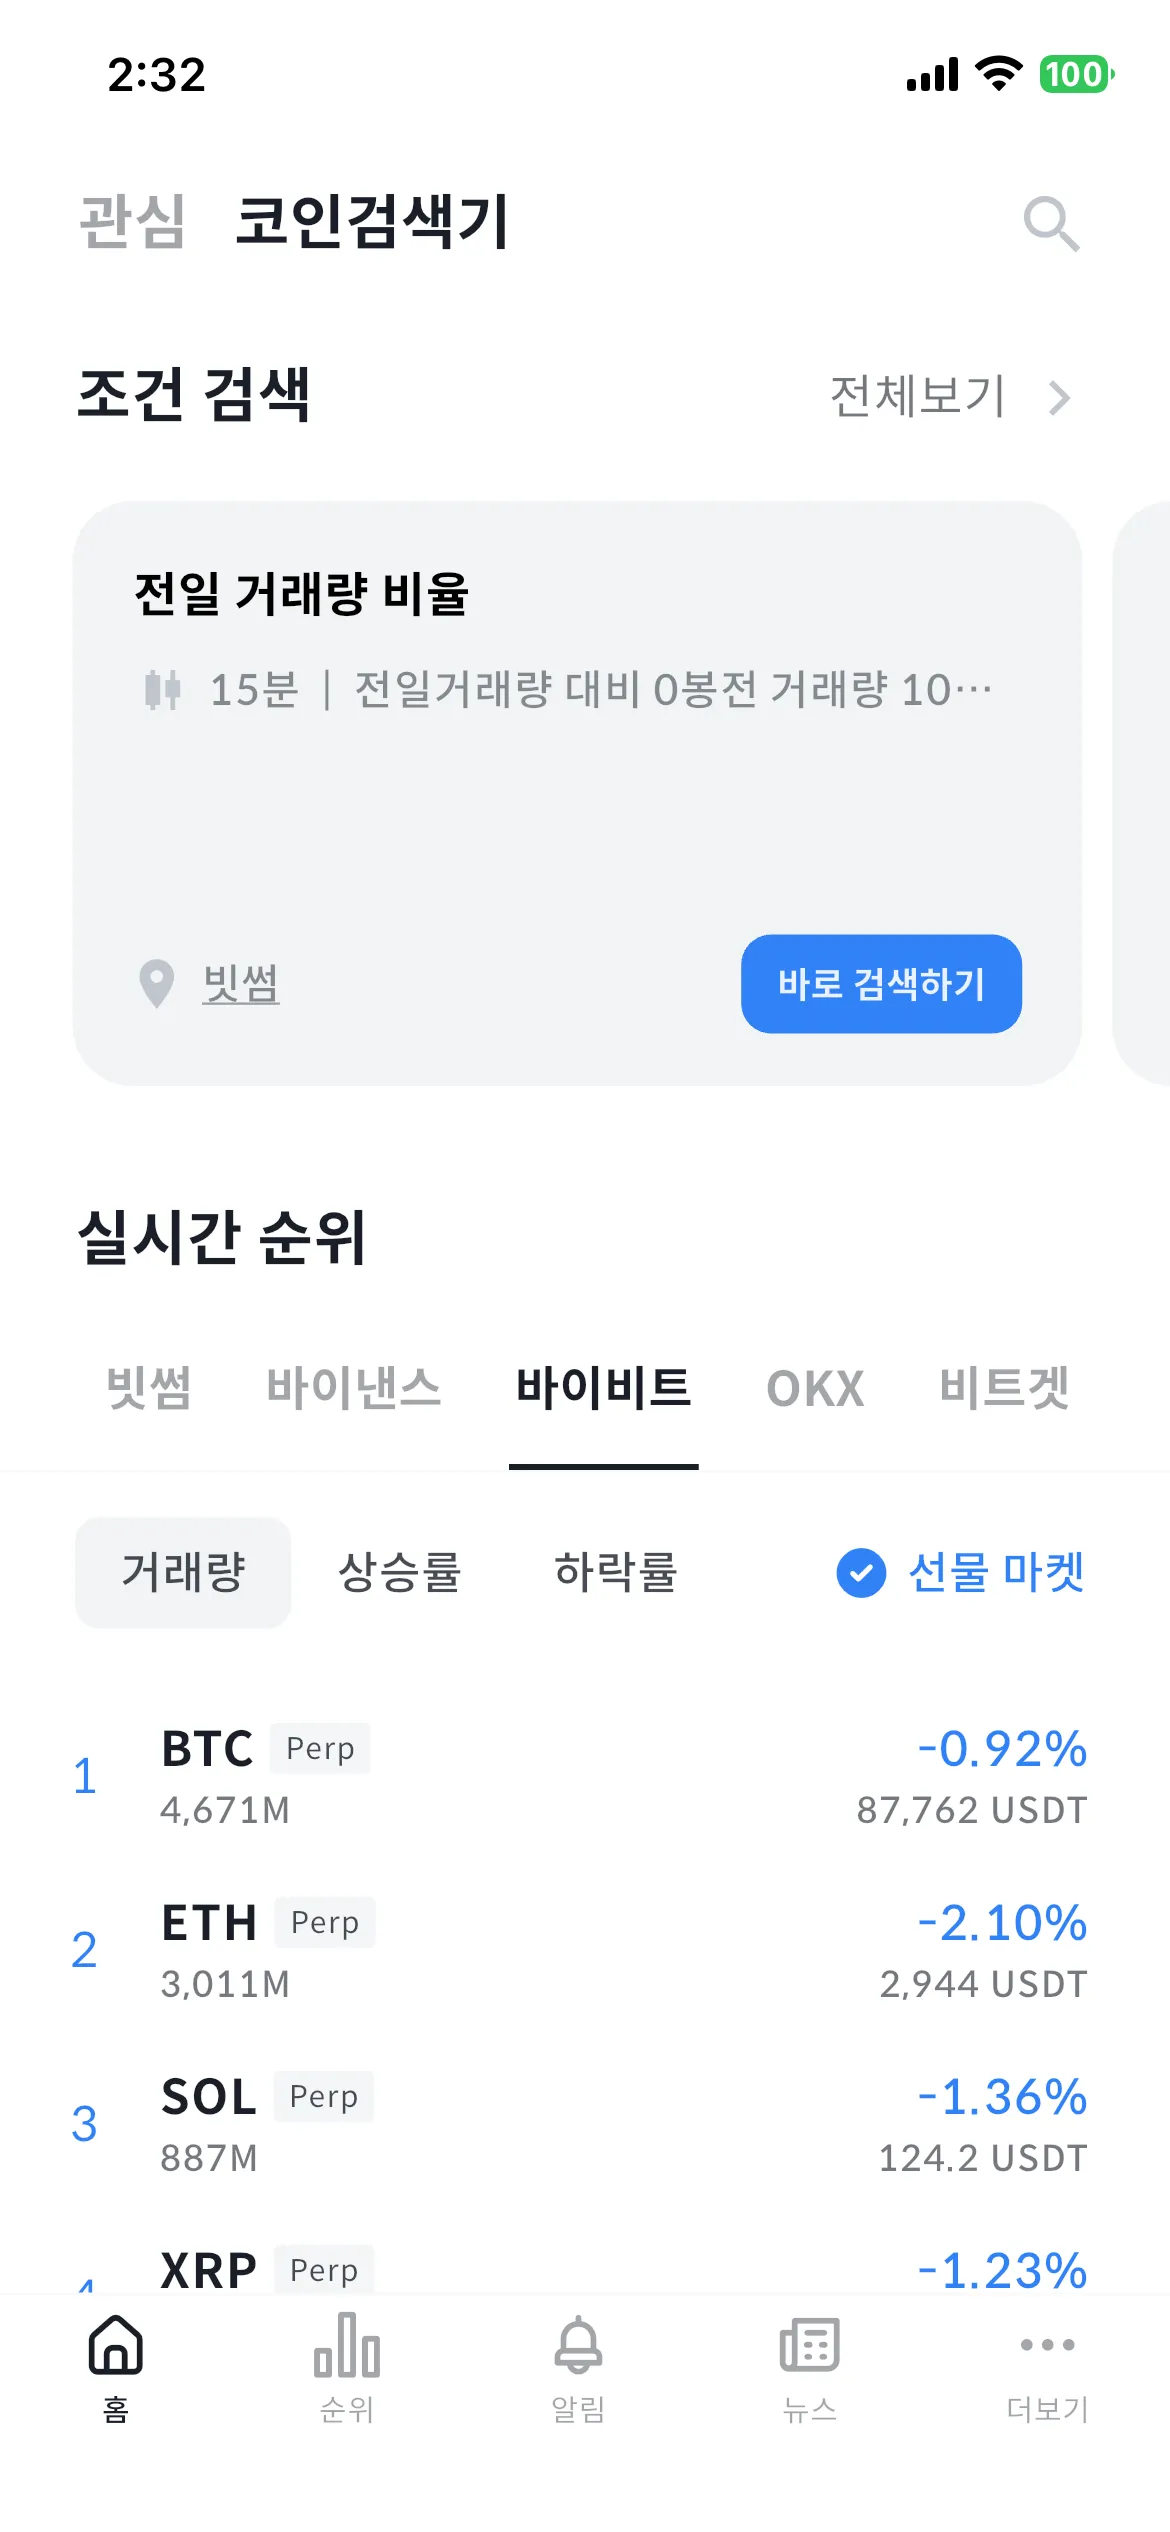Select the 하락률 losers filter
This screenshot has width=1170, height=2532.
(615, 1573)
